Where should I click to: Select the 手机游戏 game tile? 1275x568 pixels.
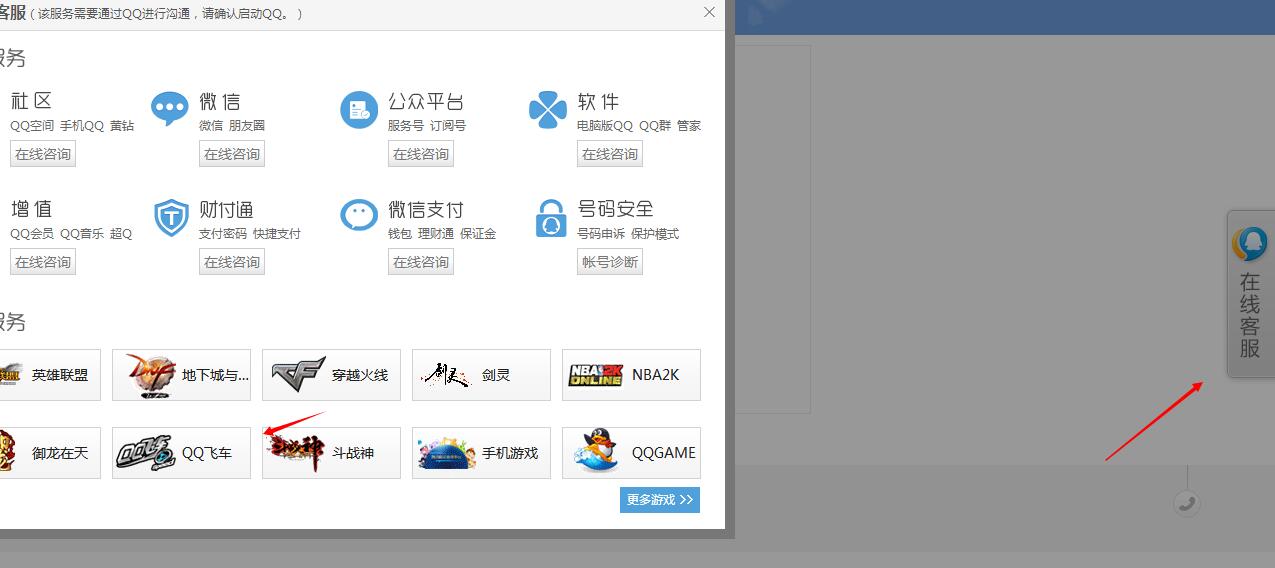(x=481, y=453)
